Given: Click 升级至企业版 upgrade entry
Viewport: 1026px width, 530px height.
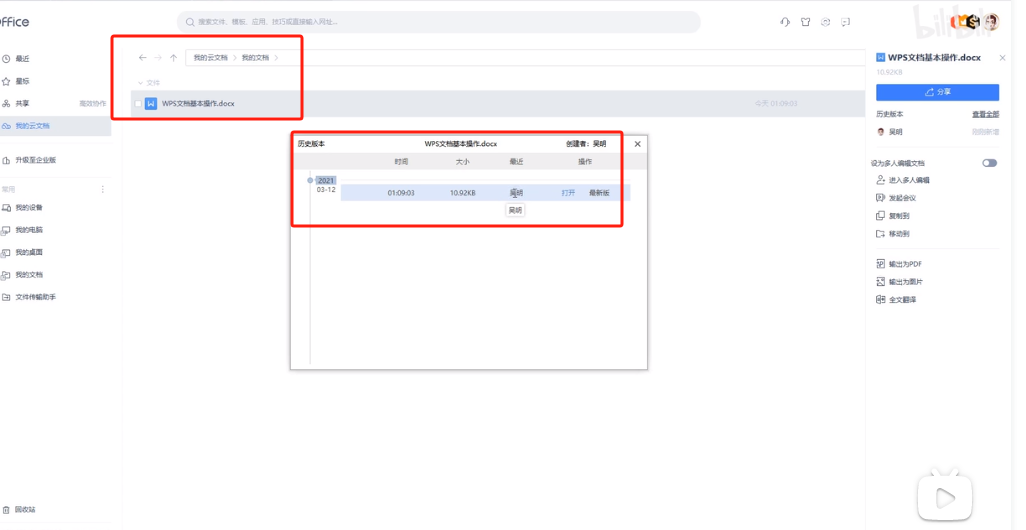Looking at the screenshot, I should [x=35, y=160].
